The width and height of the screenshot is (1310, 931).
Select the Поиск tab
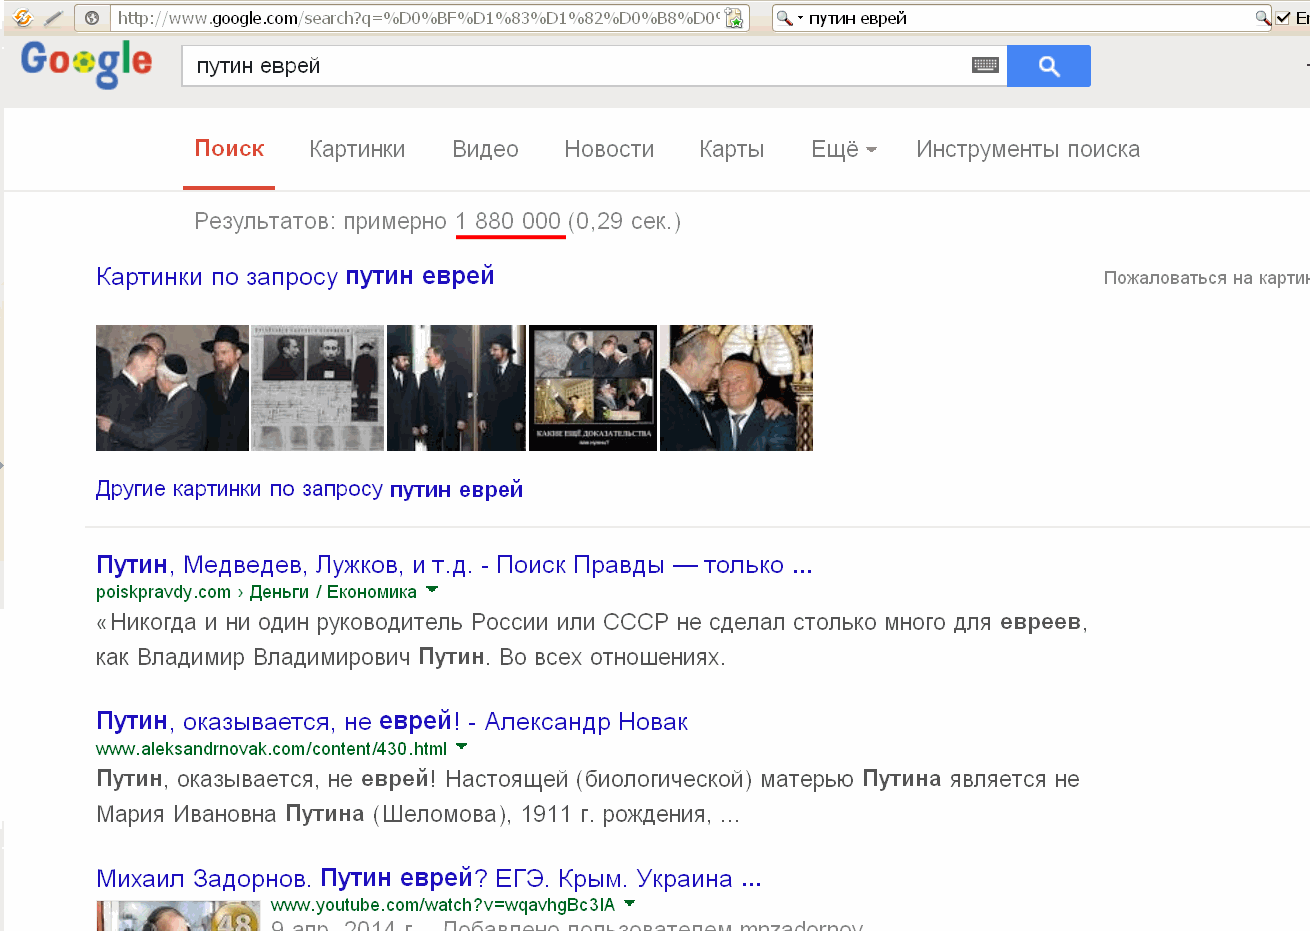(x=229, y=149)
